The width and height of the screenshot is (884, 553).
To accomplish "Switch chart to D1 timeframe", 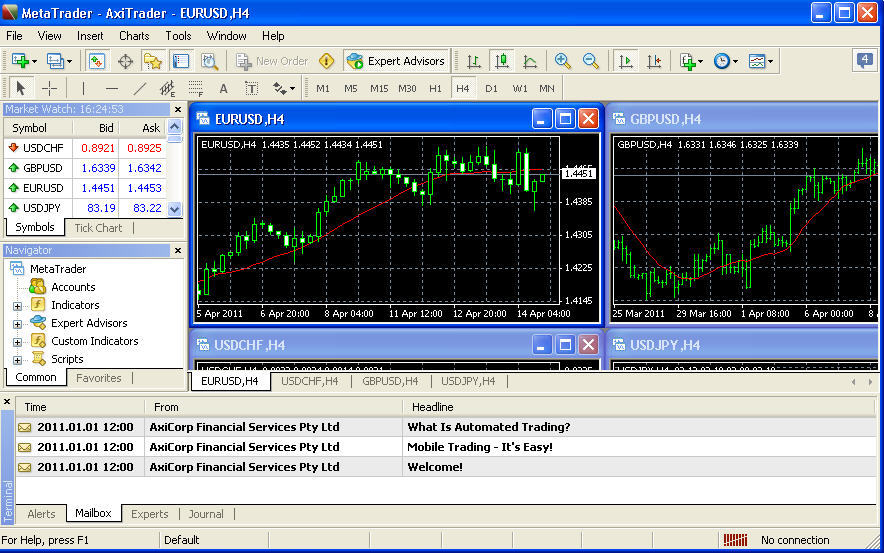I will (x=491, y=89).
